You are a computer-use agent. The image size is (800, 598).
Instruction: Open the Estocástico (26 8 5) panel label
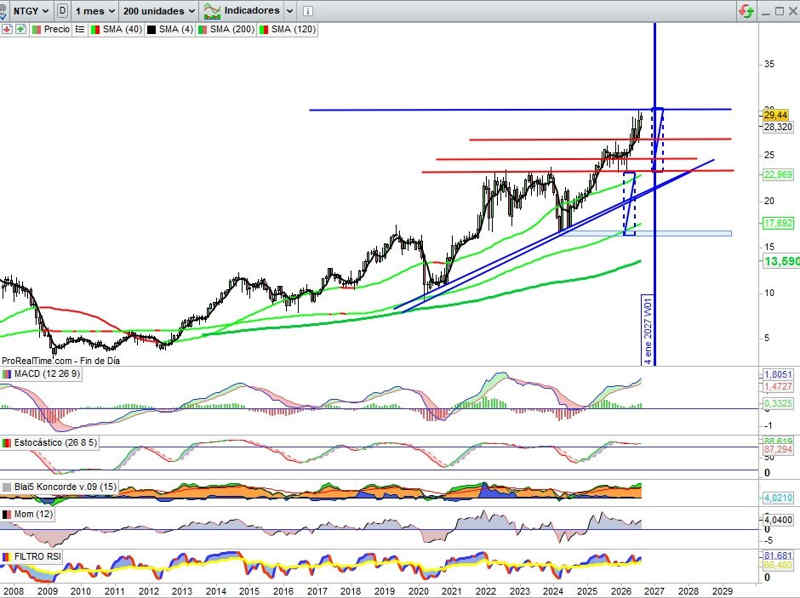coord(55,442)
